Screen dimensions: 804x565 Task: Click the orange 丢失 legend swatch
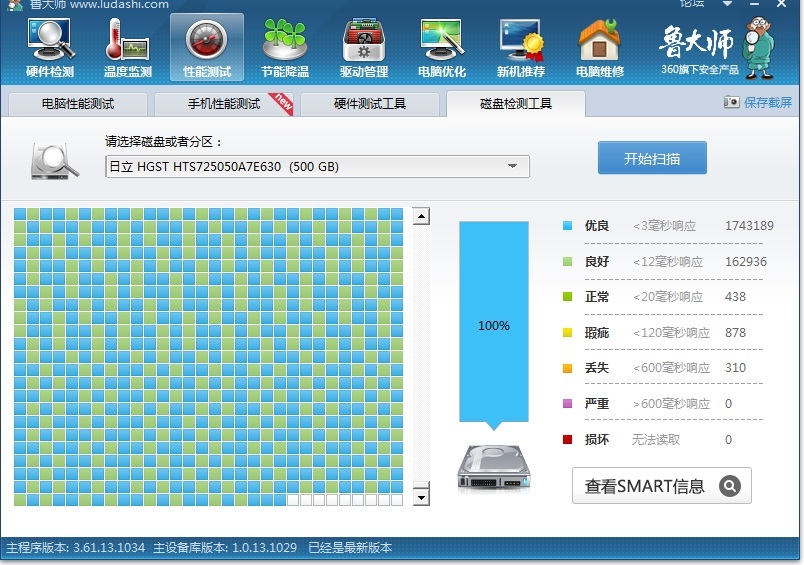click(x=567, y=368)
